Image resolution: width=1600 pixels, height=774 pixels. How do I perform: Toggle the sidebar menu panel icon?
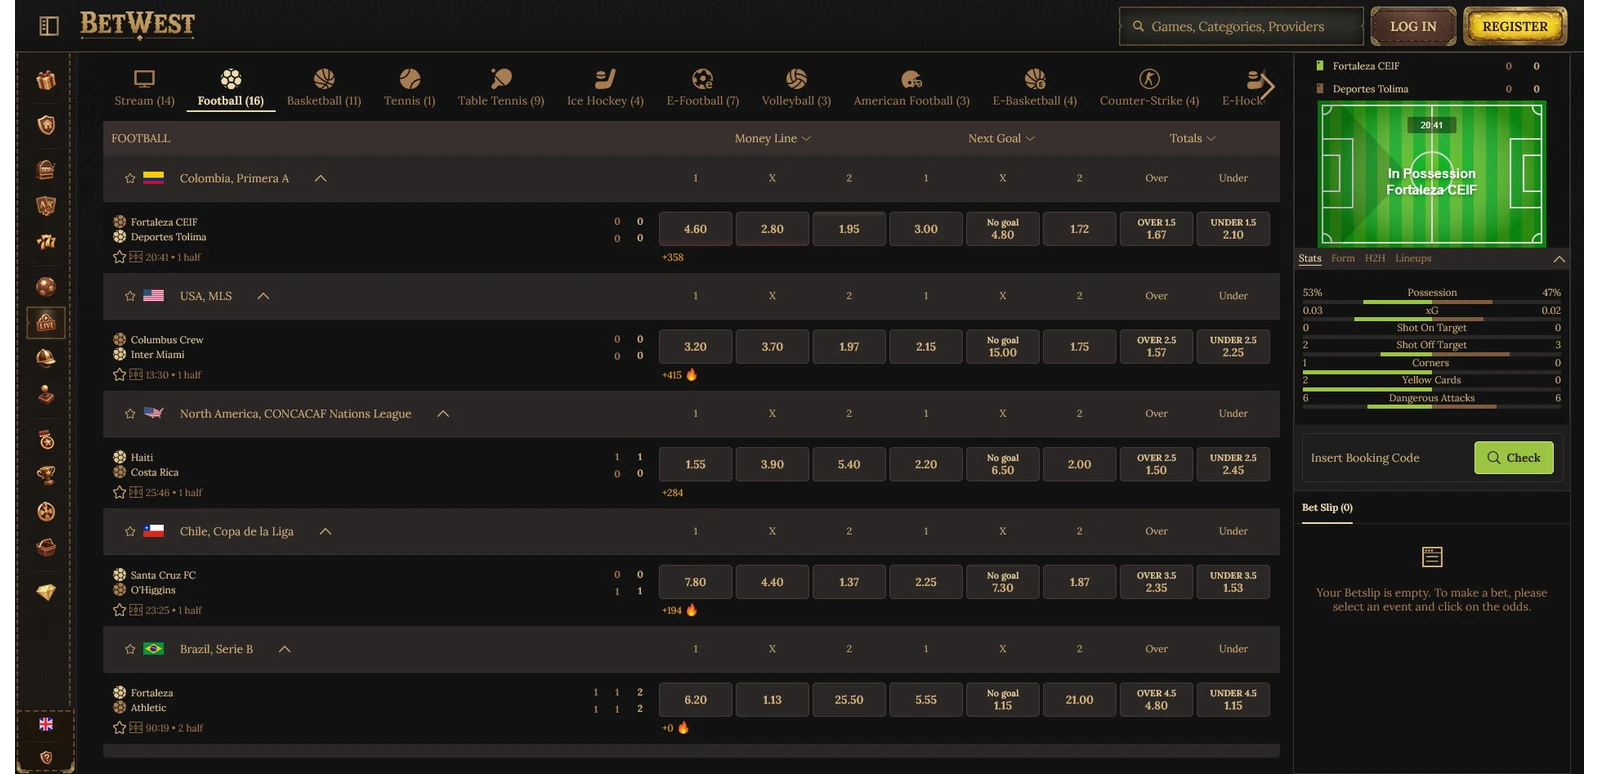(49, 26)
